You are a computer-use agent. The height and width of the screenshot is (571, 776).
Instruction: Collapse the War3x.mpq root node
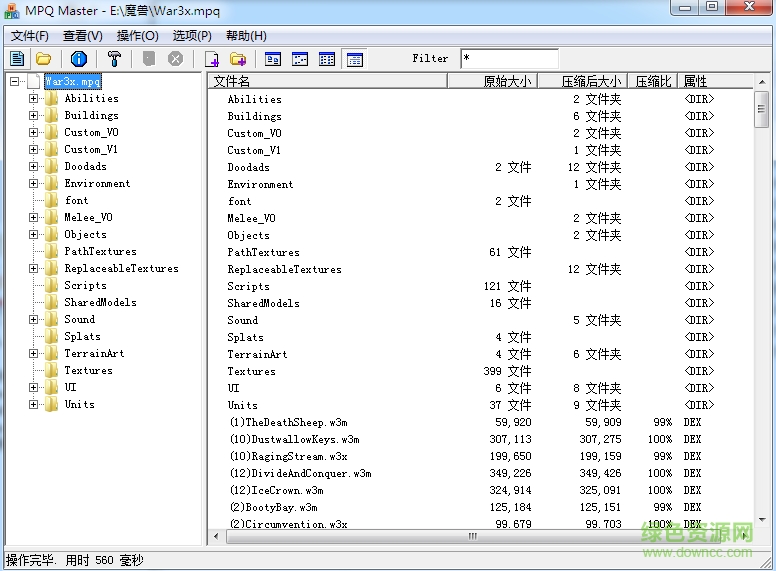click(x=15, y=82)
